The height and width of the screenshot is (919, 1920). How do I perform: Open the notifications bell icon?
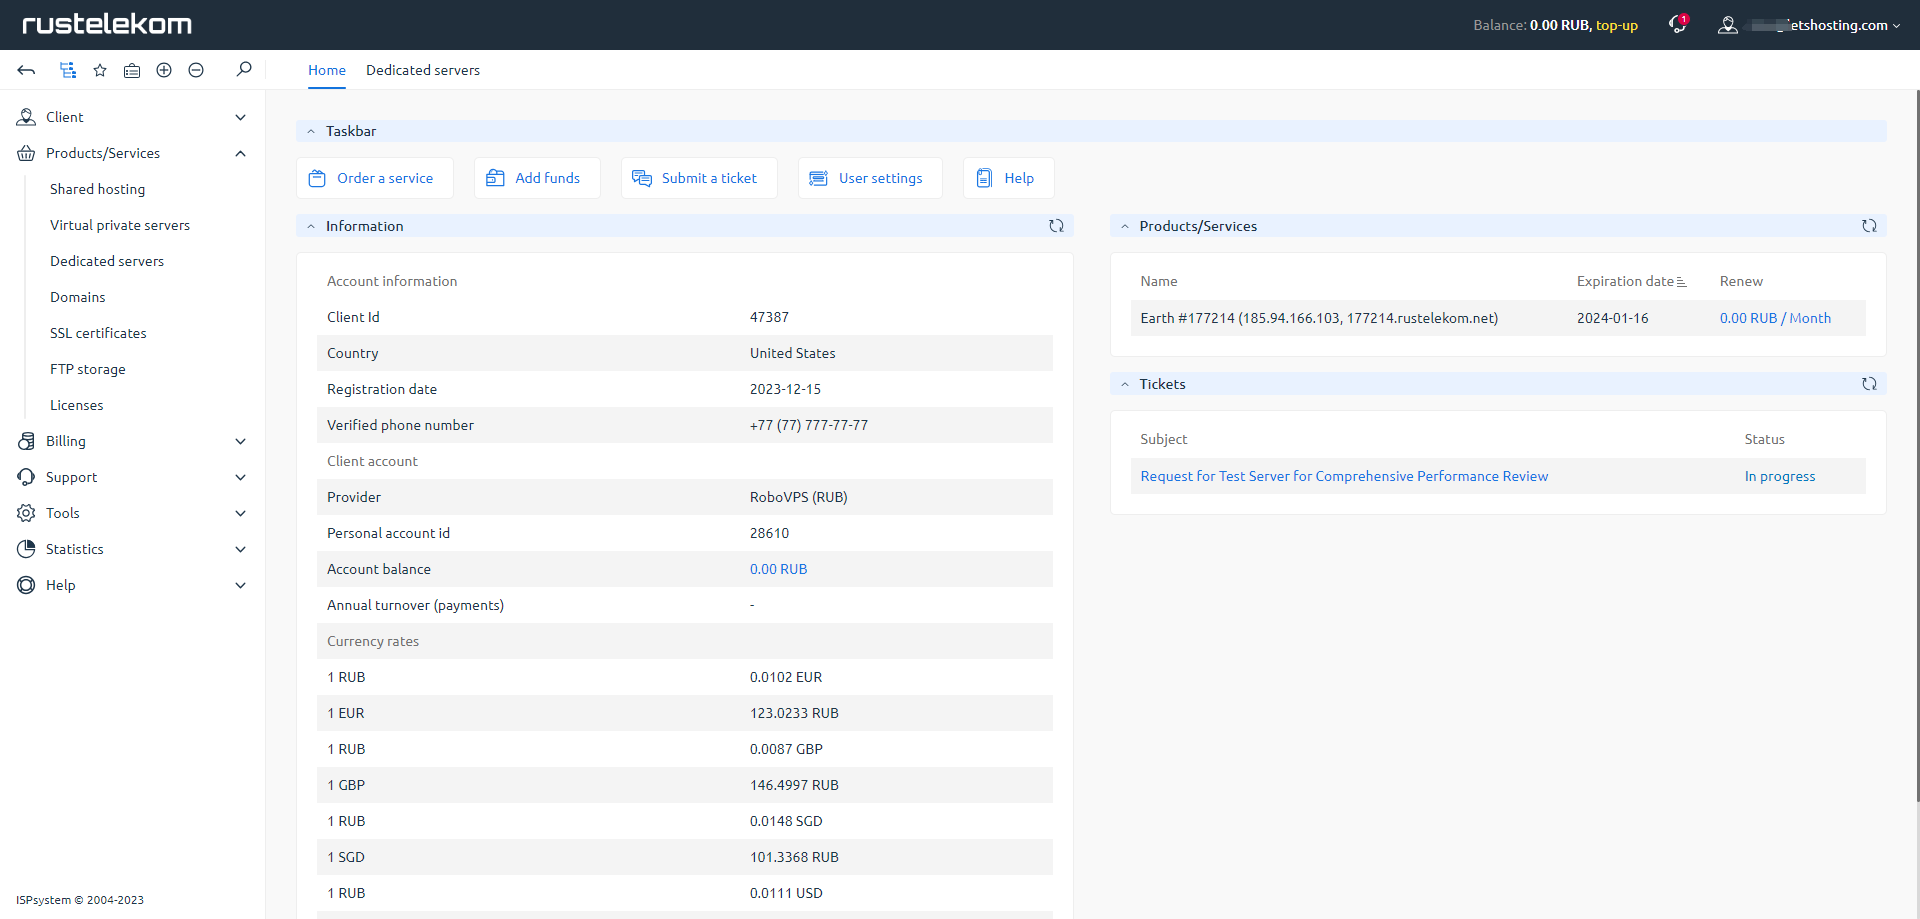[x=1678, y=24]
